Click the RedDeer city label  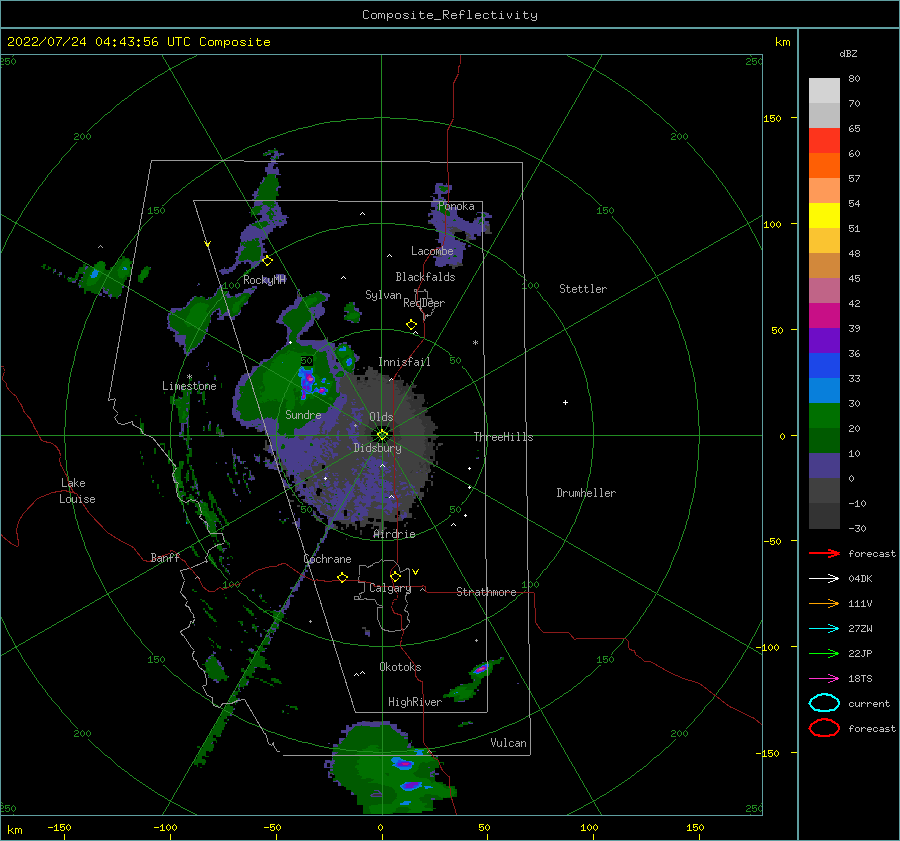[424, 303]
